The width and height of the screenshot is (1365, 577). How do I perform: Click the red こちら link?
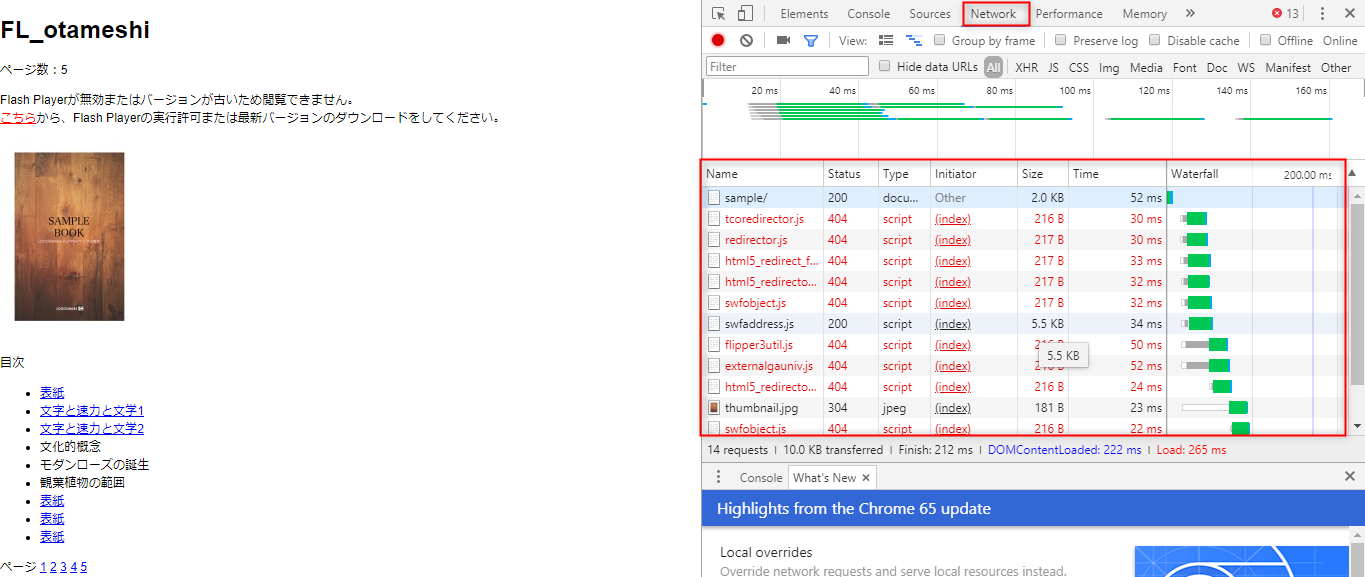coord(18,117)
